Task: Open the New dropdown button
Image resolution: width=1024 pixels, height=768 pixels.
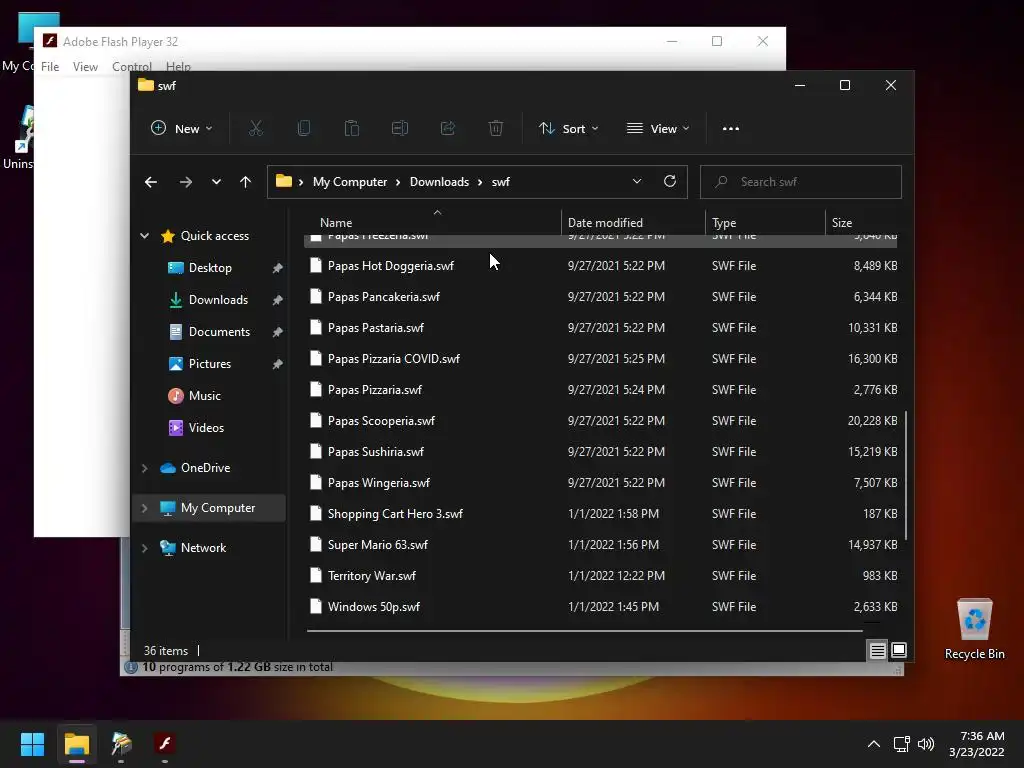Action: [x=182, y=128]
